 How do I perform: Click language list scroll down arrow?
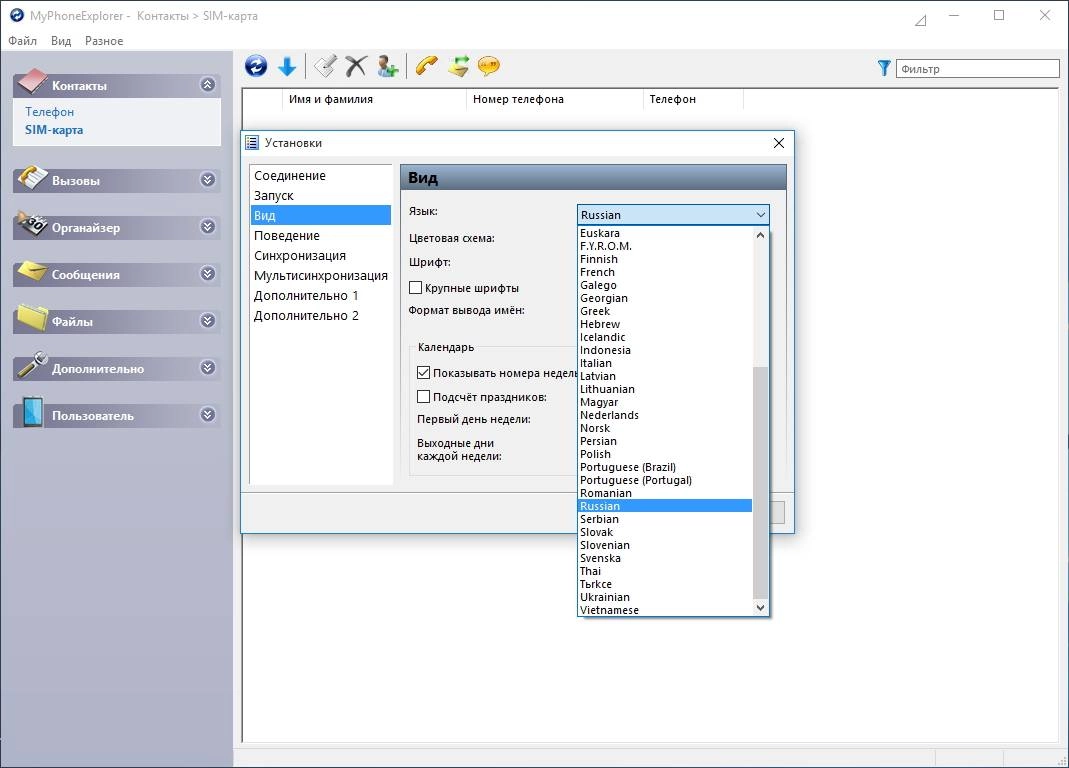coord(760,607)
